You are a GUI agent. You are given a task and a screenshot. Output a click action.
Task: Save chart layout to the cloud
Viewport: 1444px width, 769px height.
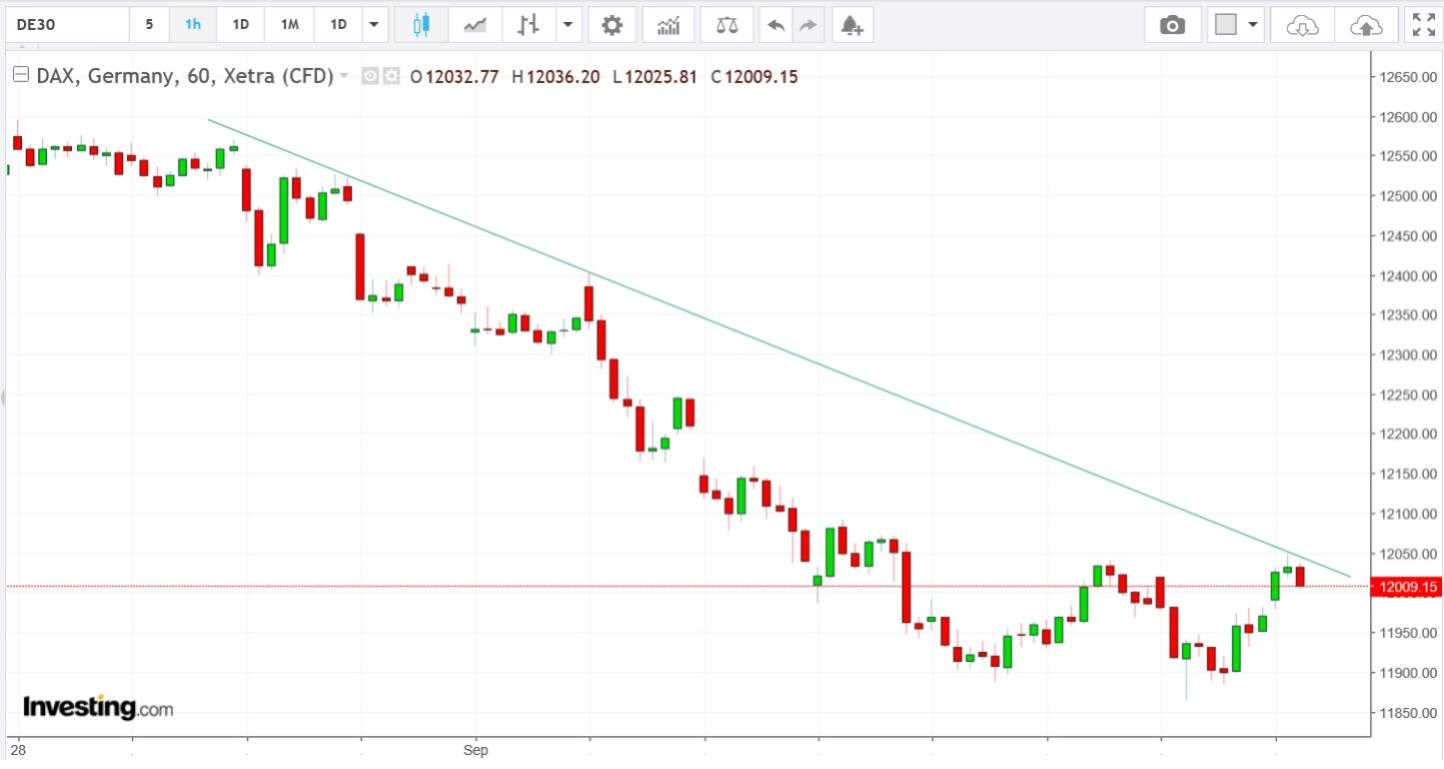click(x=1365, y=24)
